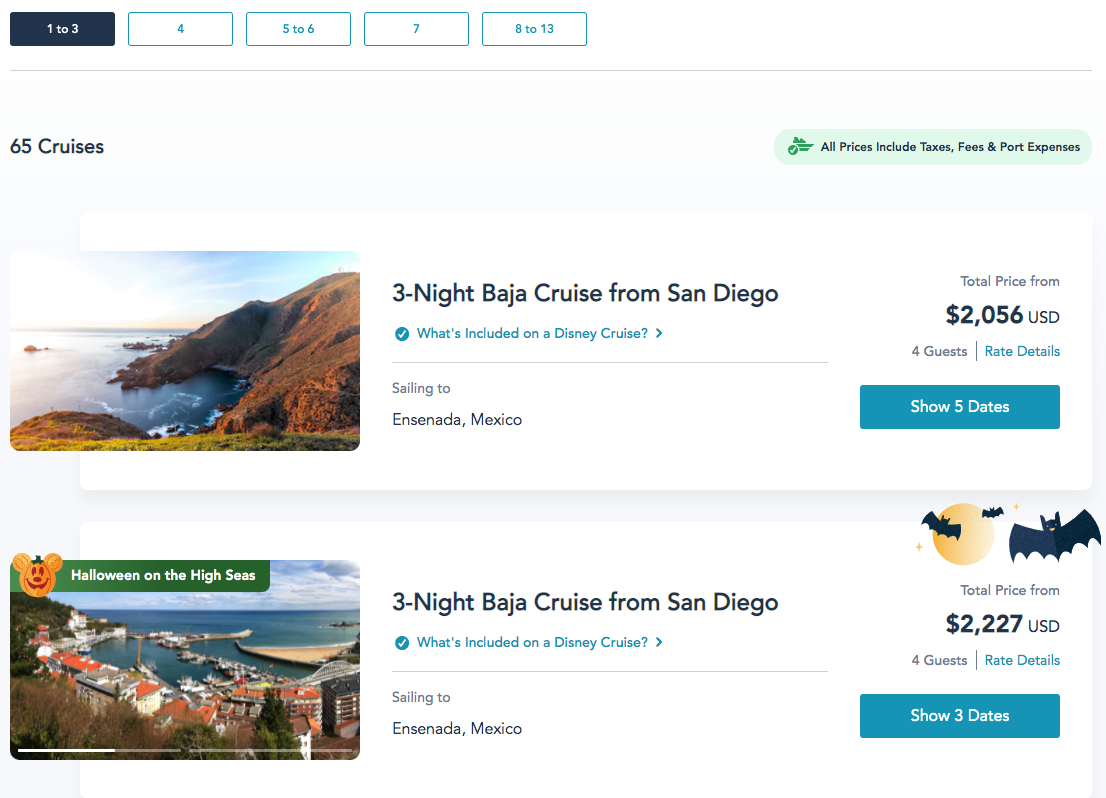Image resolution: width=1106 pixels, height=798 pixels.
Task: Click the Mickey pumpkin Halloween icon
Action: click(38, 576)
